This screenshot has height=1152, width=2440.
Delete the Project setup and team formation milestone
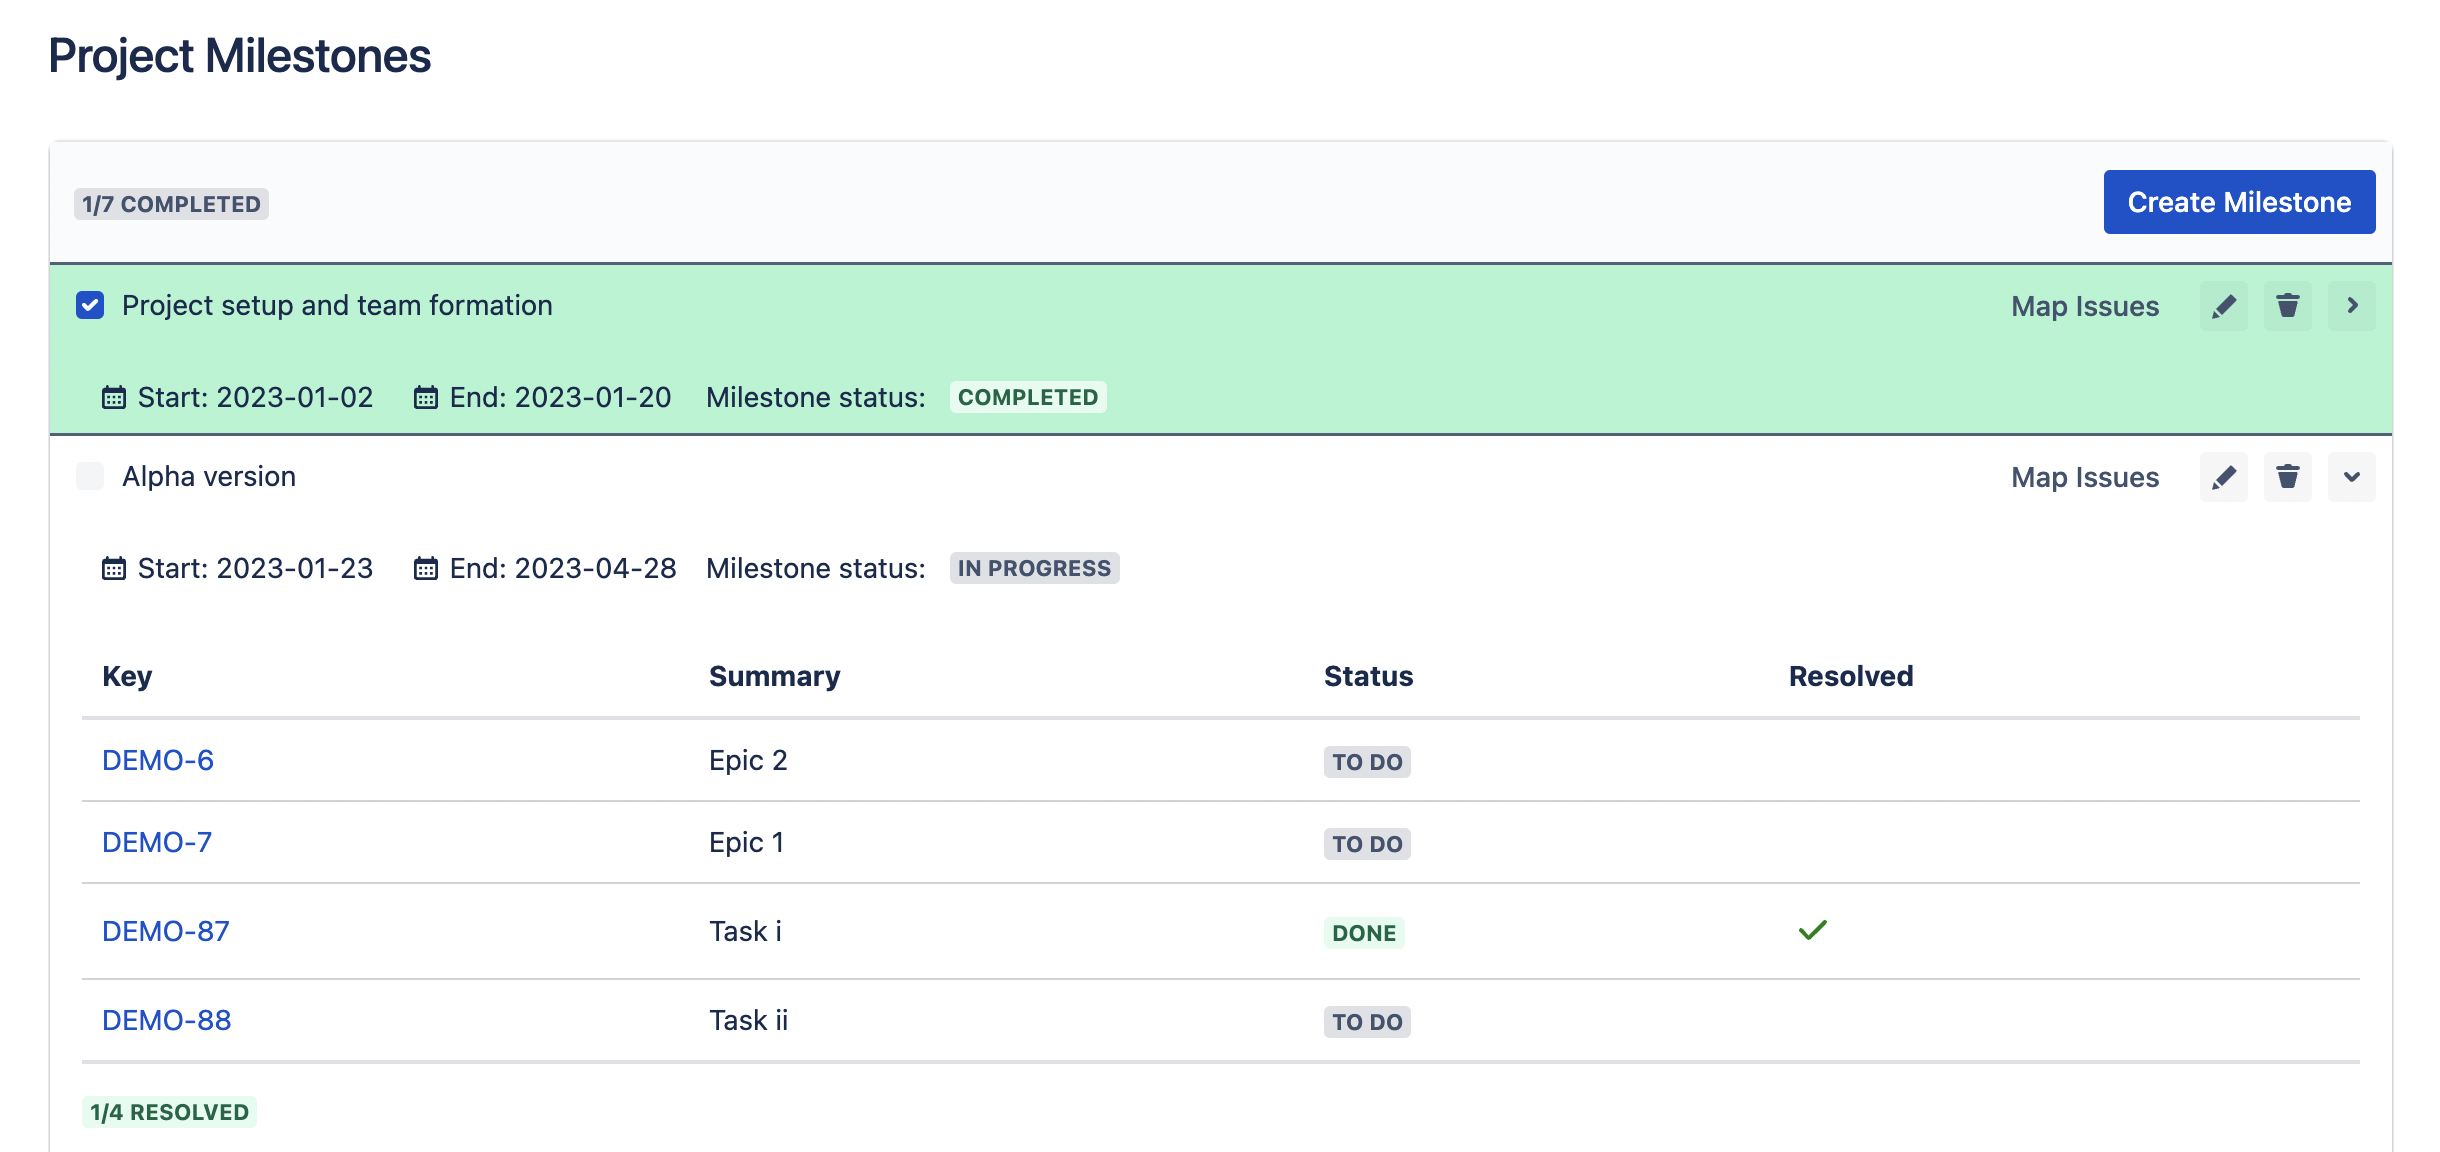[2287, 306]
